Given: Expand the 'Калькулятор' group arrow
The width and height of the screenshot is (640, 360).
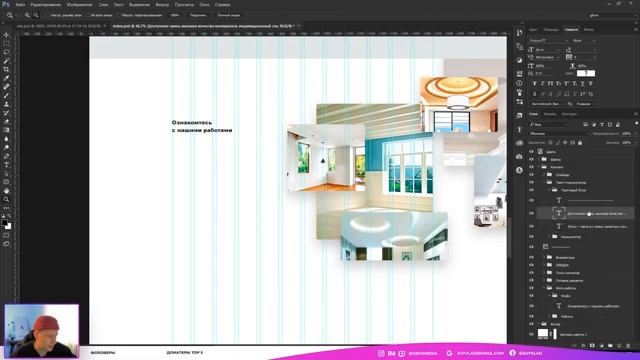Looking at the screenshot, I should tap(549, 237).
